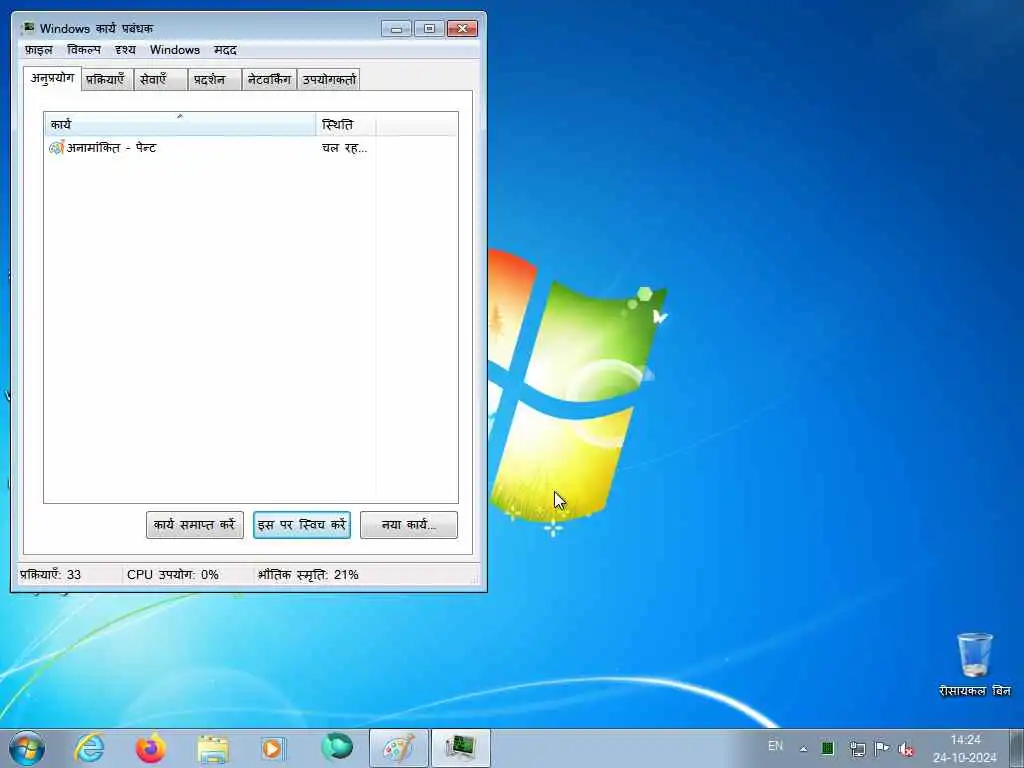
Task: Click the इस पर स्विच करें button
Action: coord(302,525)
